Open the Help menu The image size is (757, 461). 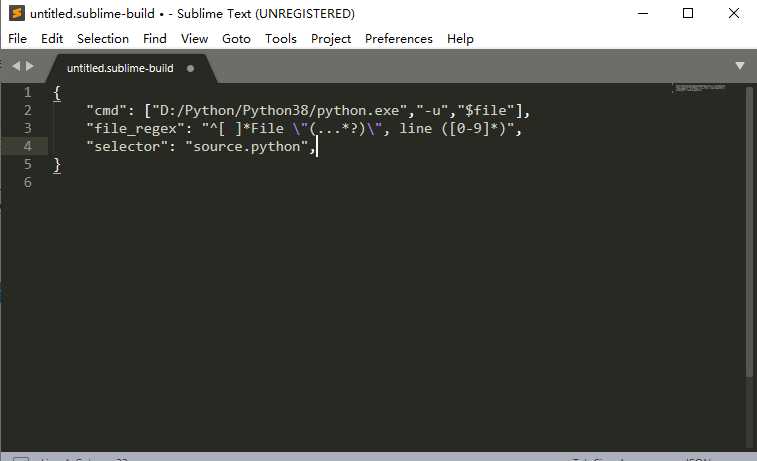point(460,39)
